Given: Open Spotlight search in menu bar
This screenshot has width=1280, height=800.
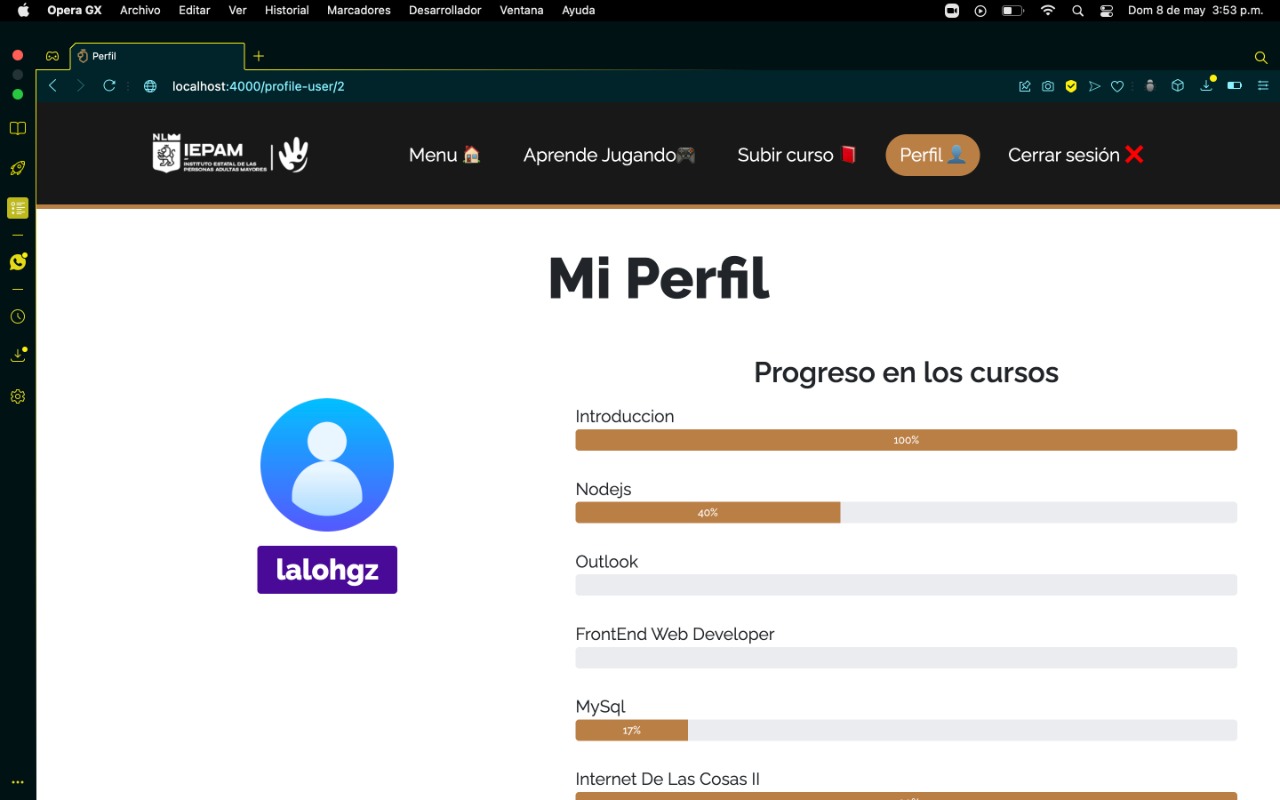Looking at the screenshot, I should pyautogui.click(x=1077, y=10).
